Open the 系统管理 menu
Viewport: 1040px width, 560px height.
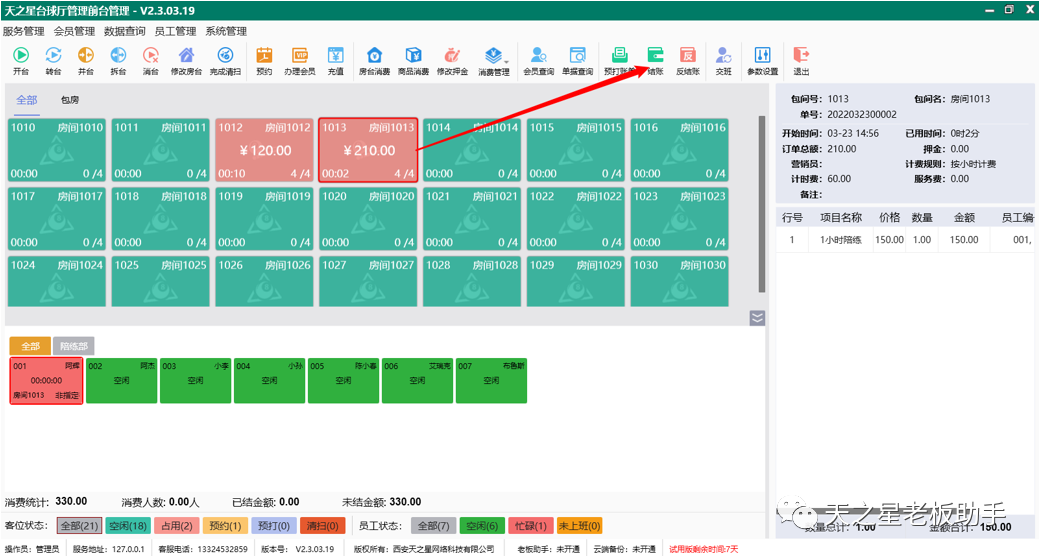(226, 31)
